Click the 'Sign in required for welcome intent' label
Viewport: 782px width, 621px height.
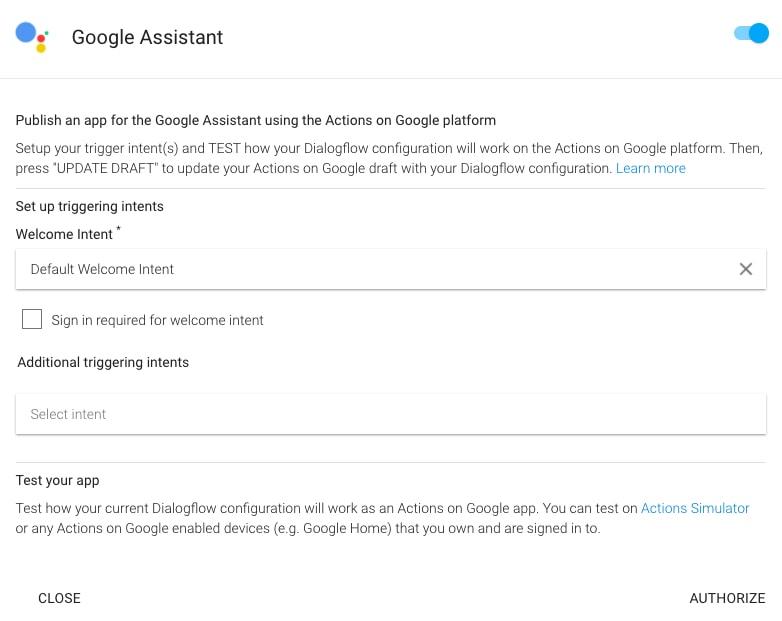[157, 320]
